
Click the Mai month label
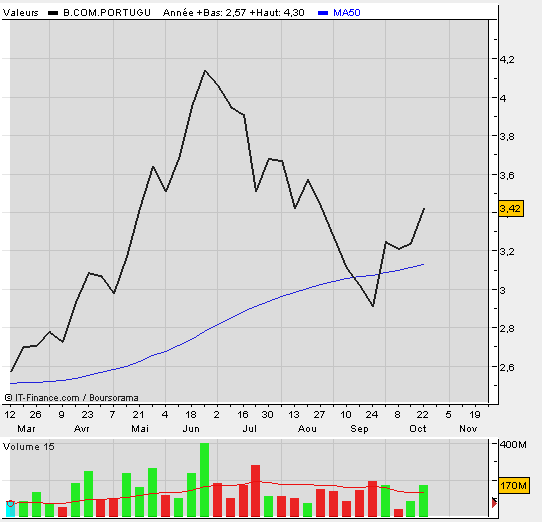(140, 429)
